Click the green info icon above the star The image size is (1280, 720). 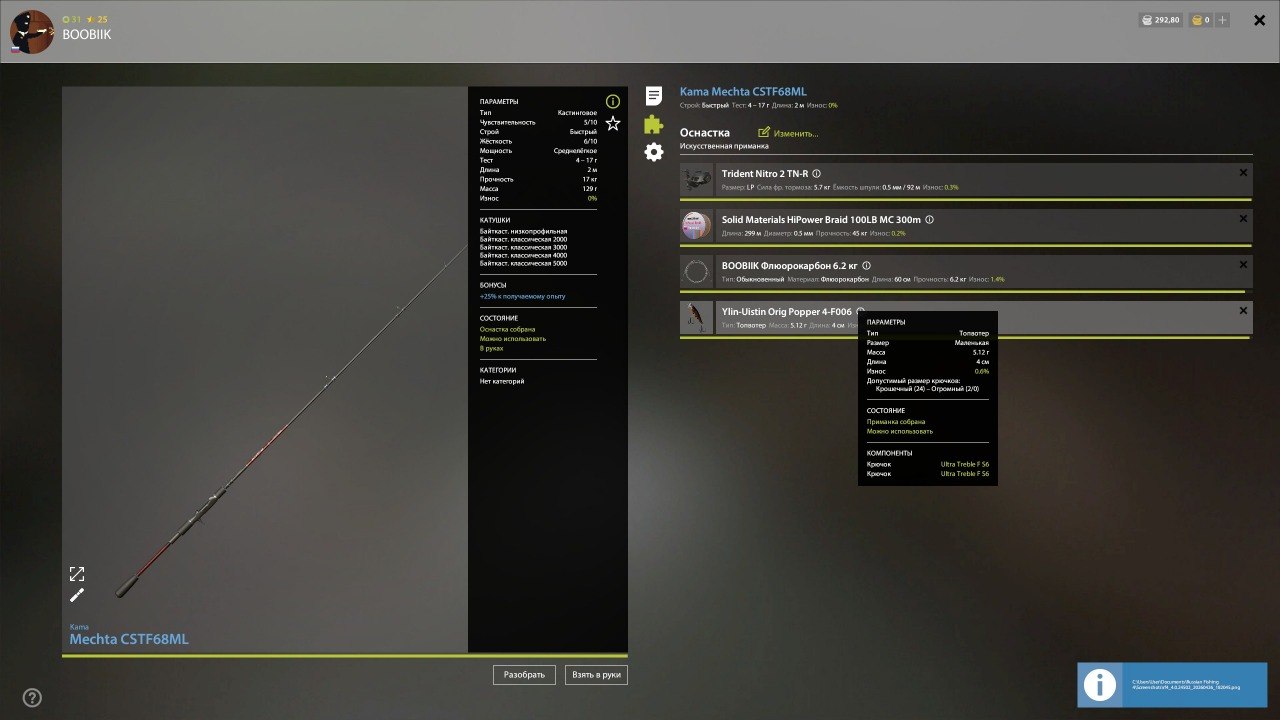[613, 101]
